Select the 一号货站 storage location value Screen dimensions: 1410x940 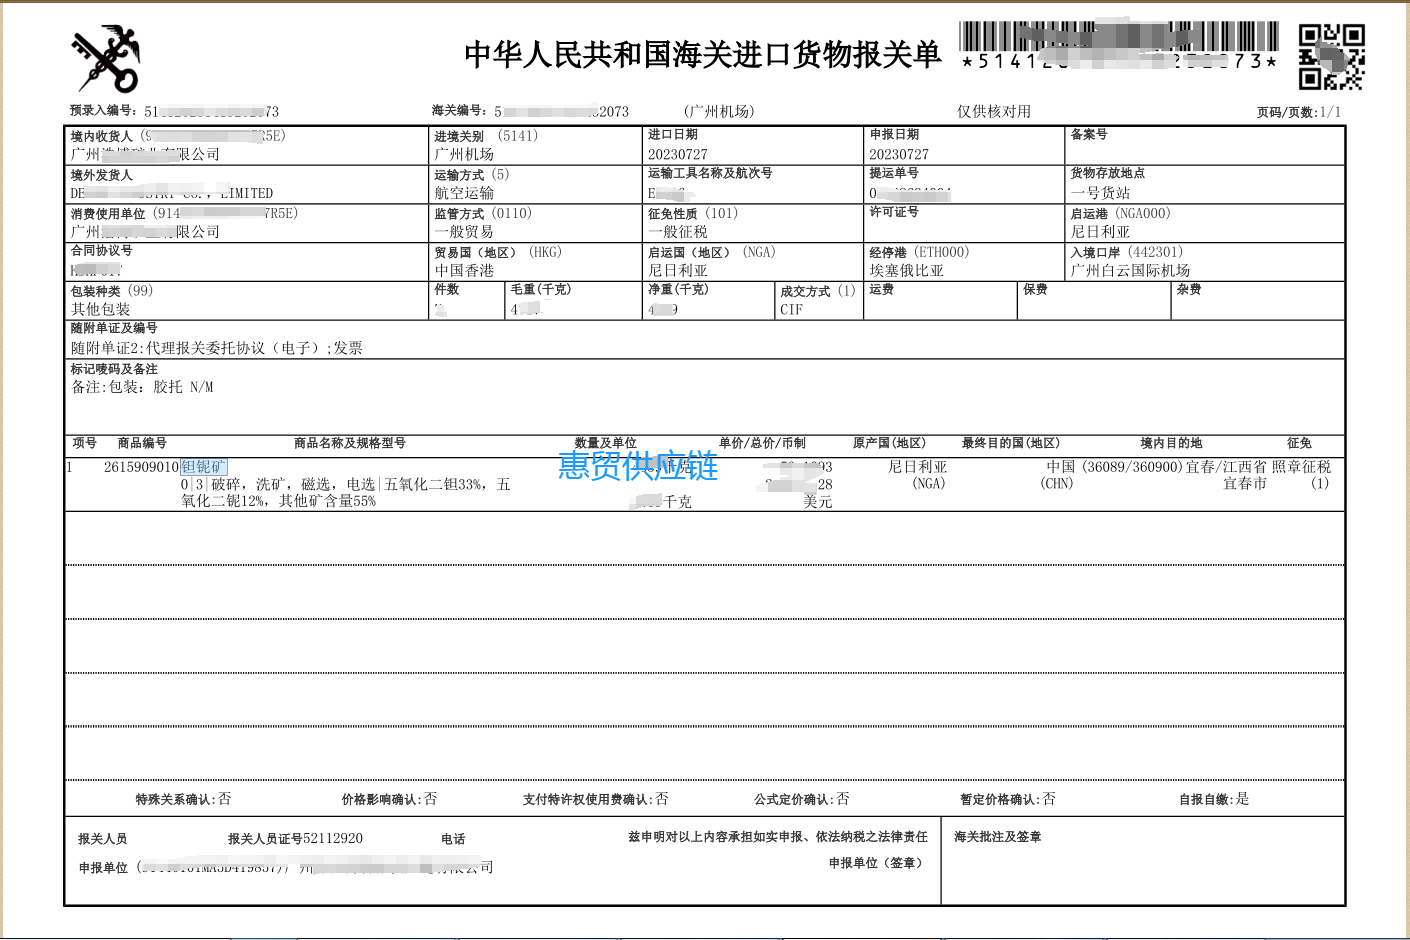(x=1100, y=193)
